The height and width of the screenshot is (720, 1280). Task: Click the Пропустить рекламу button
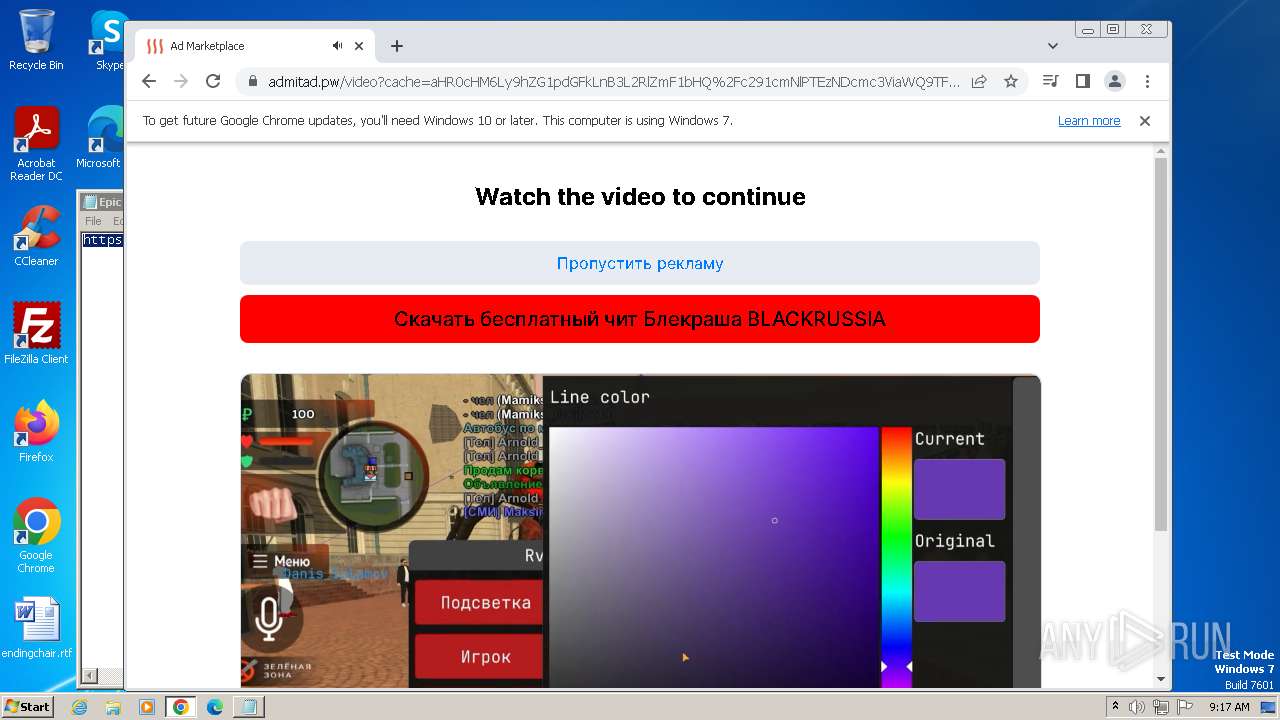640,263
